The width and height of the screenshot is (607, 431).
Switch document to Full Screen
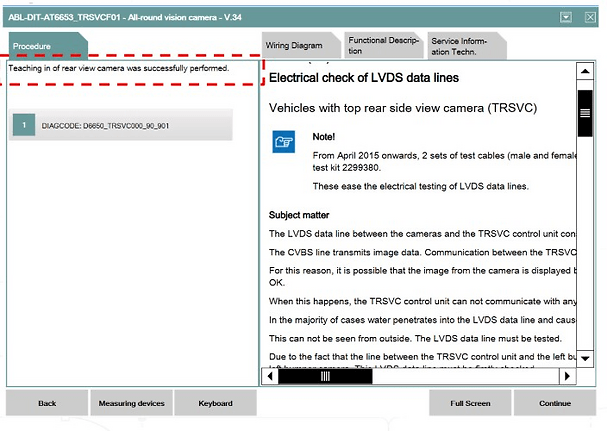[x=470, y=403]
